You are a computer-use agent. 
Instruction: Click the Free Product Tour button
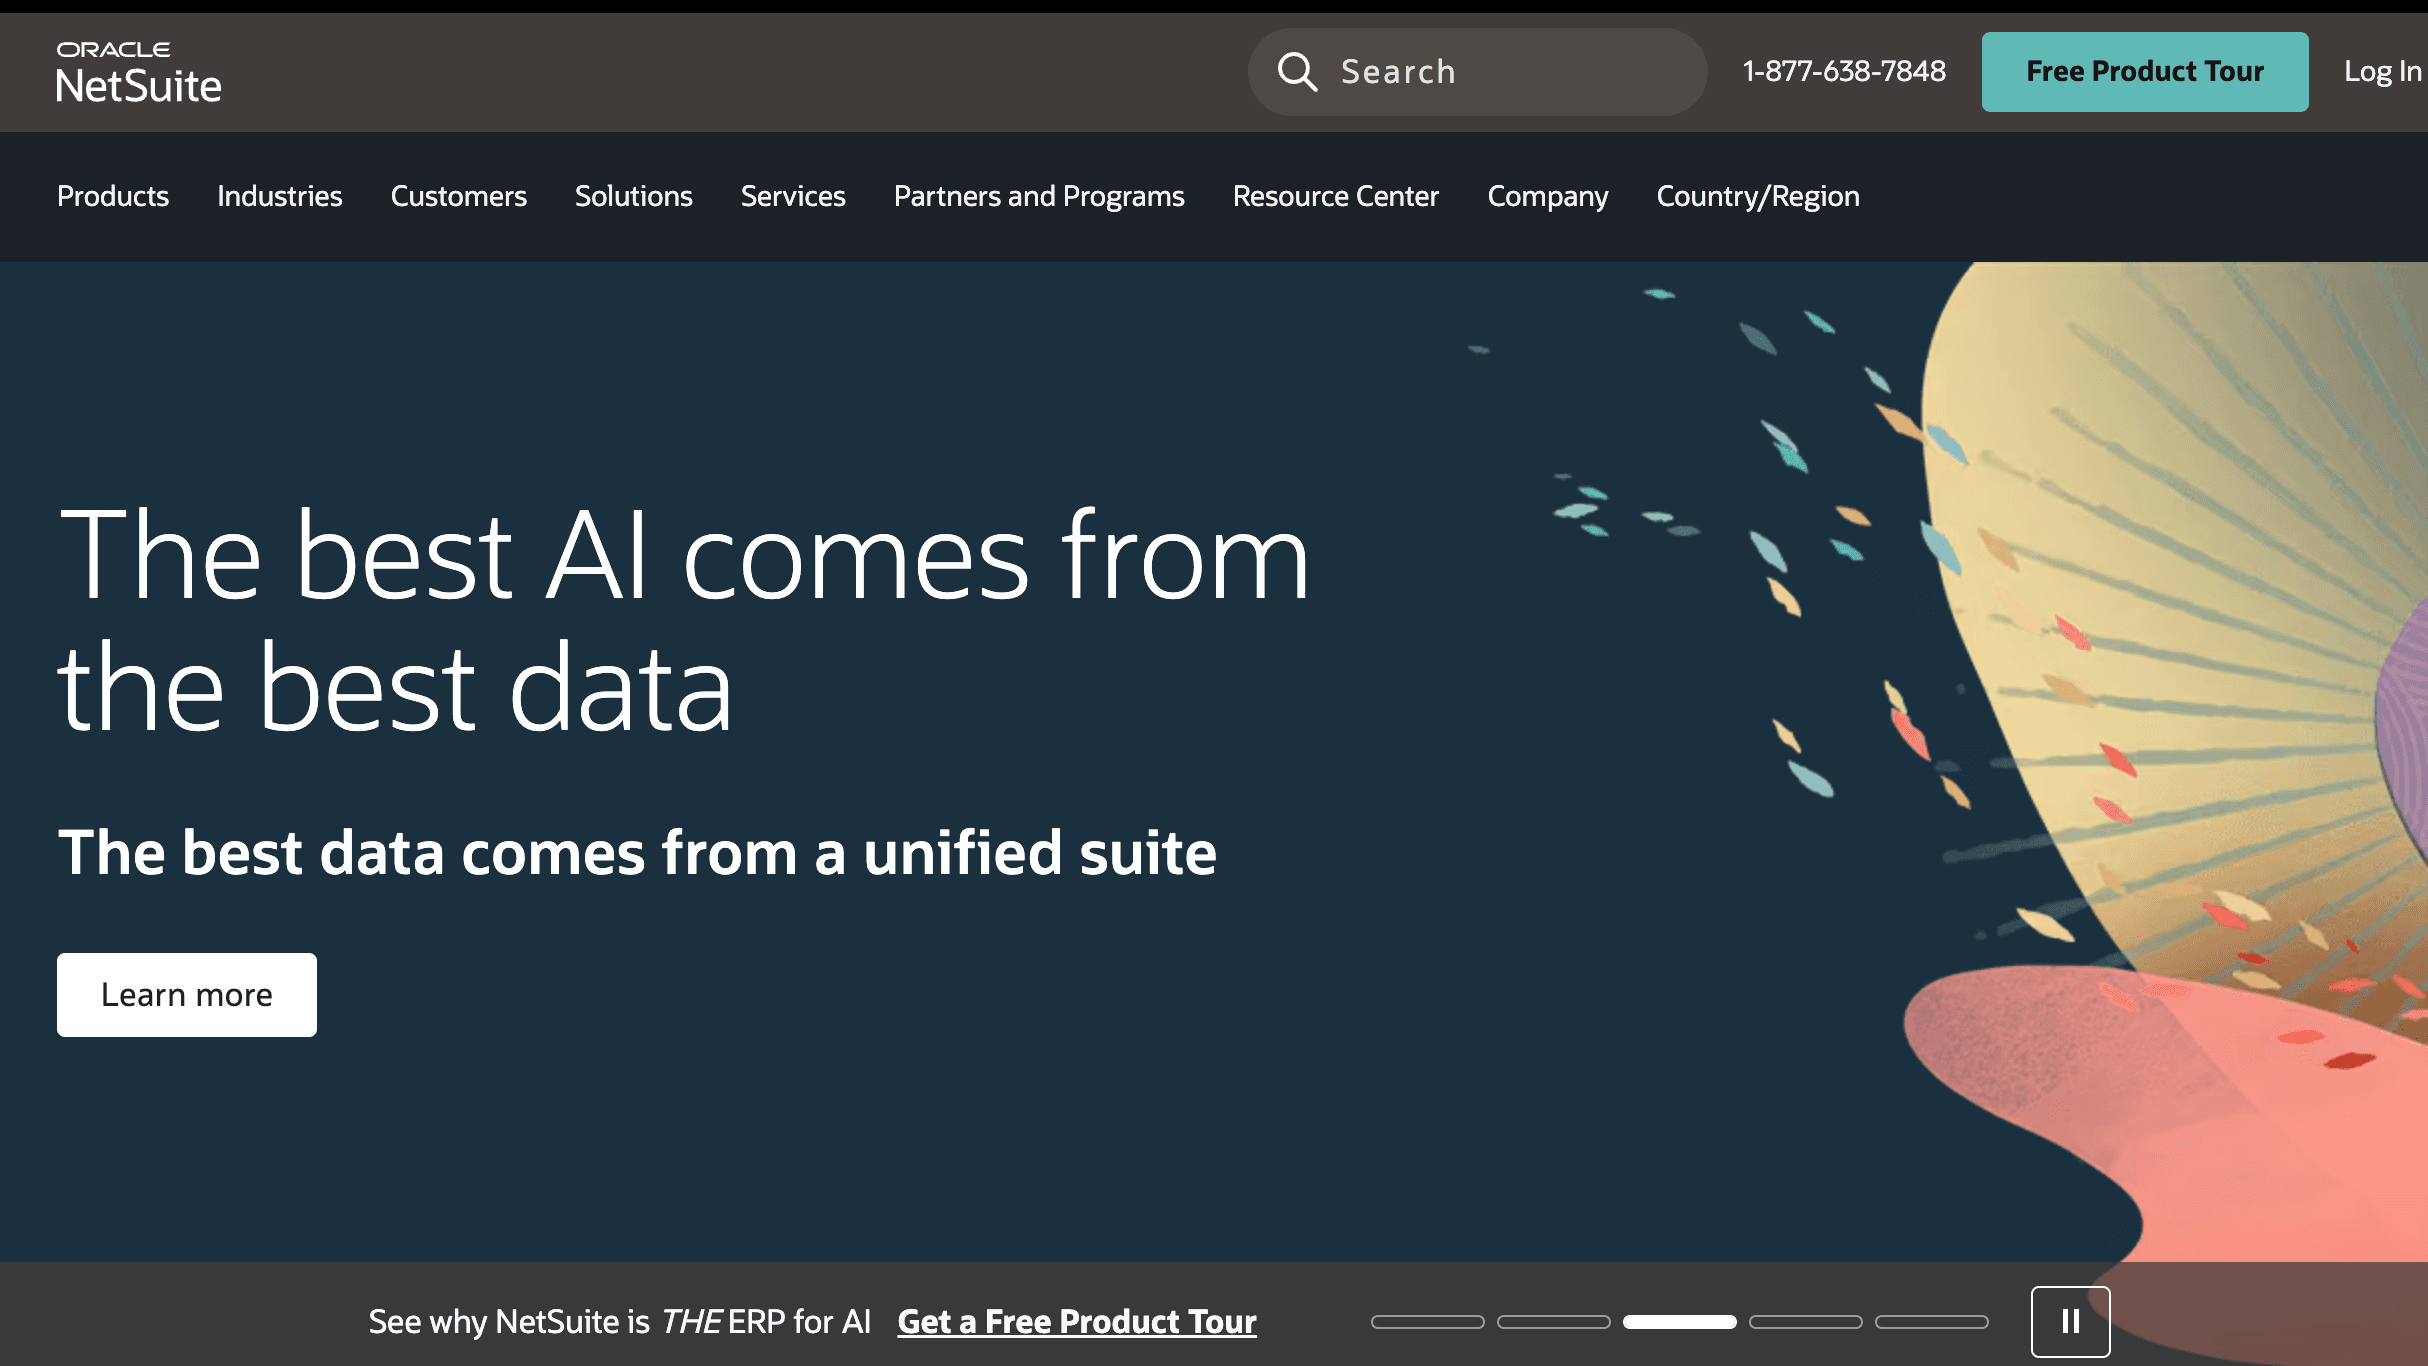pos(2145,72)
